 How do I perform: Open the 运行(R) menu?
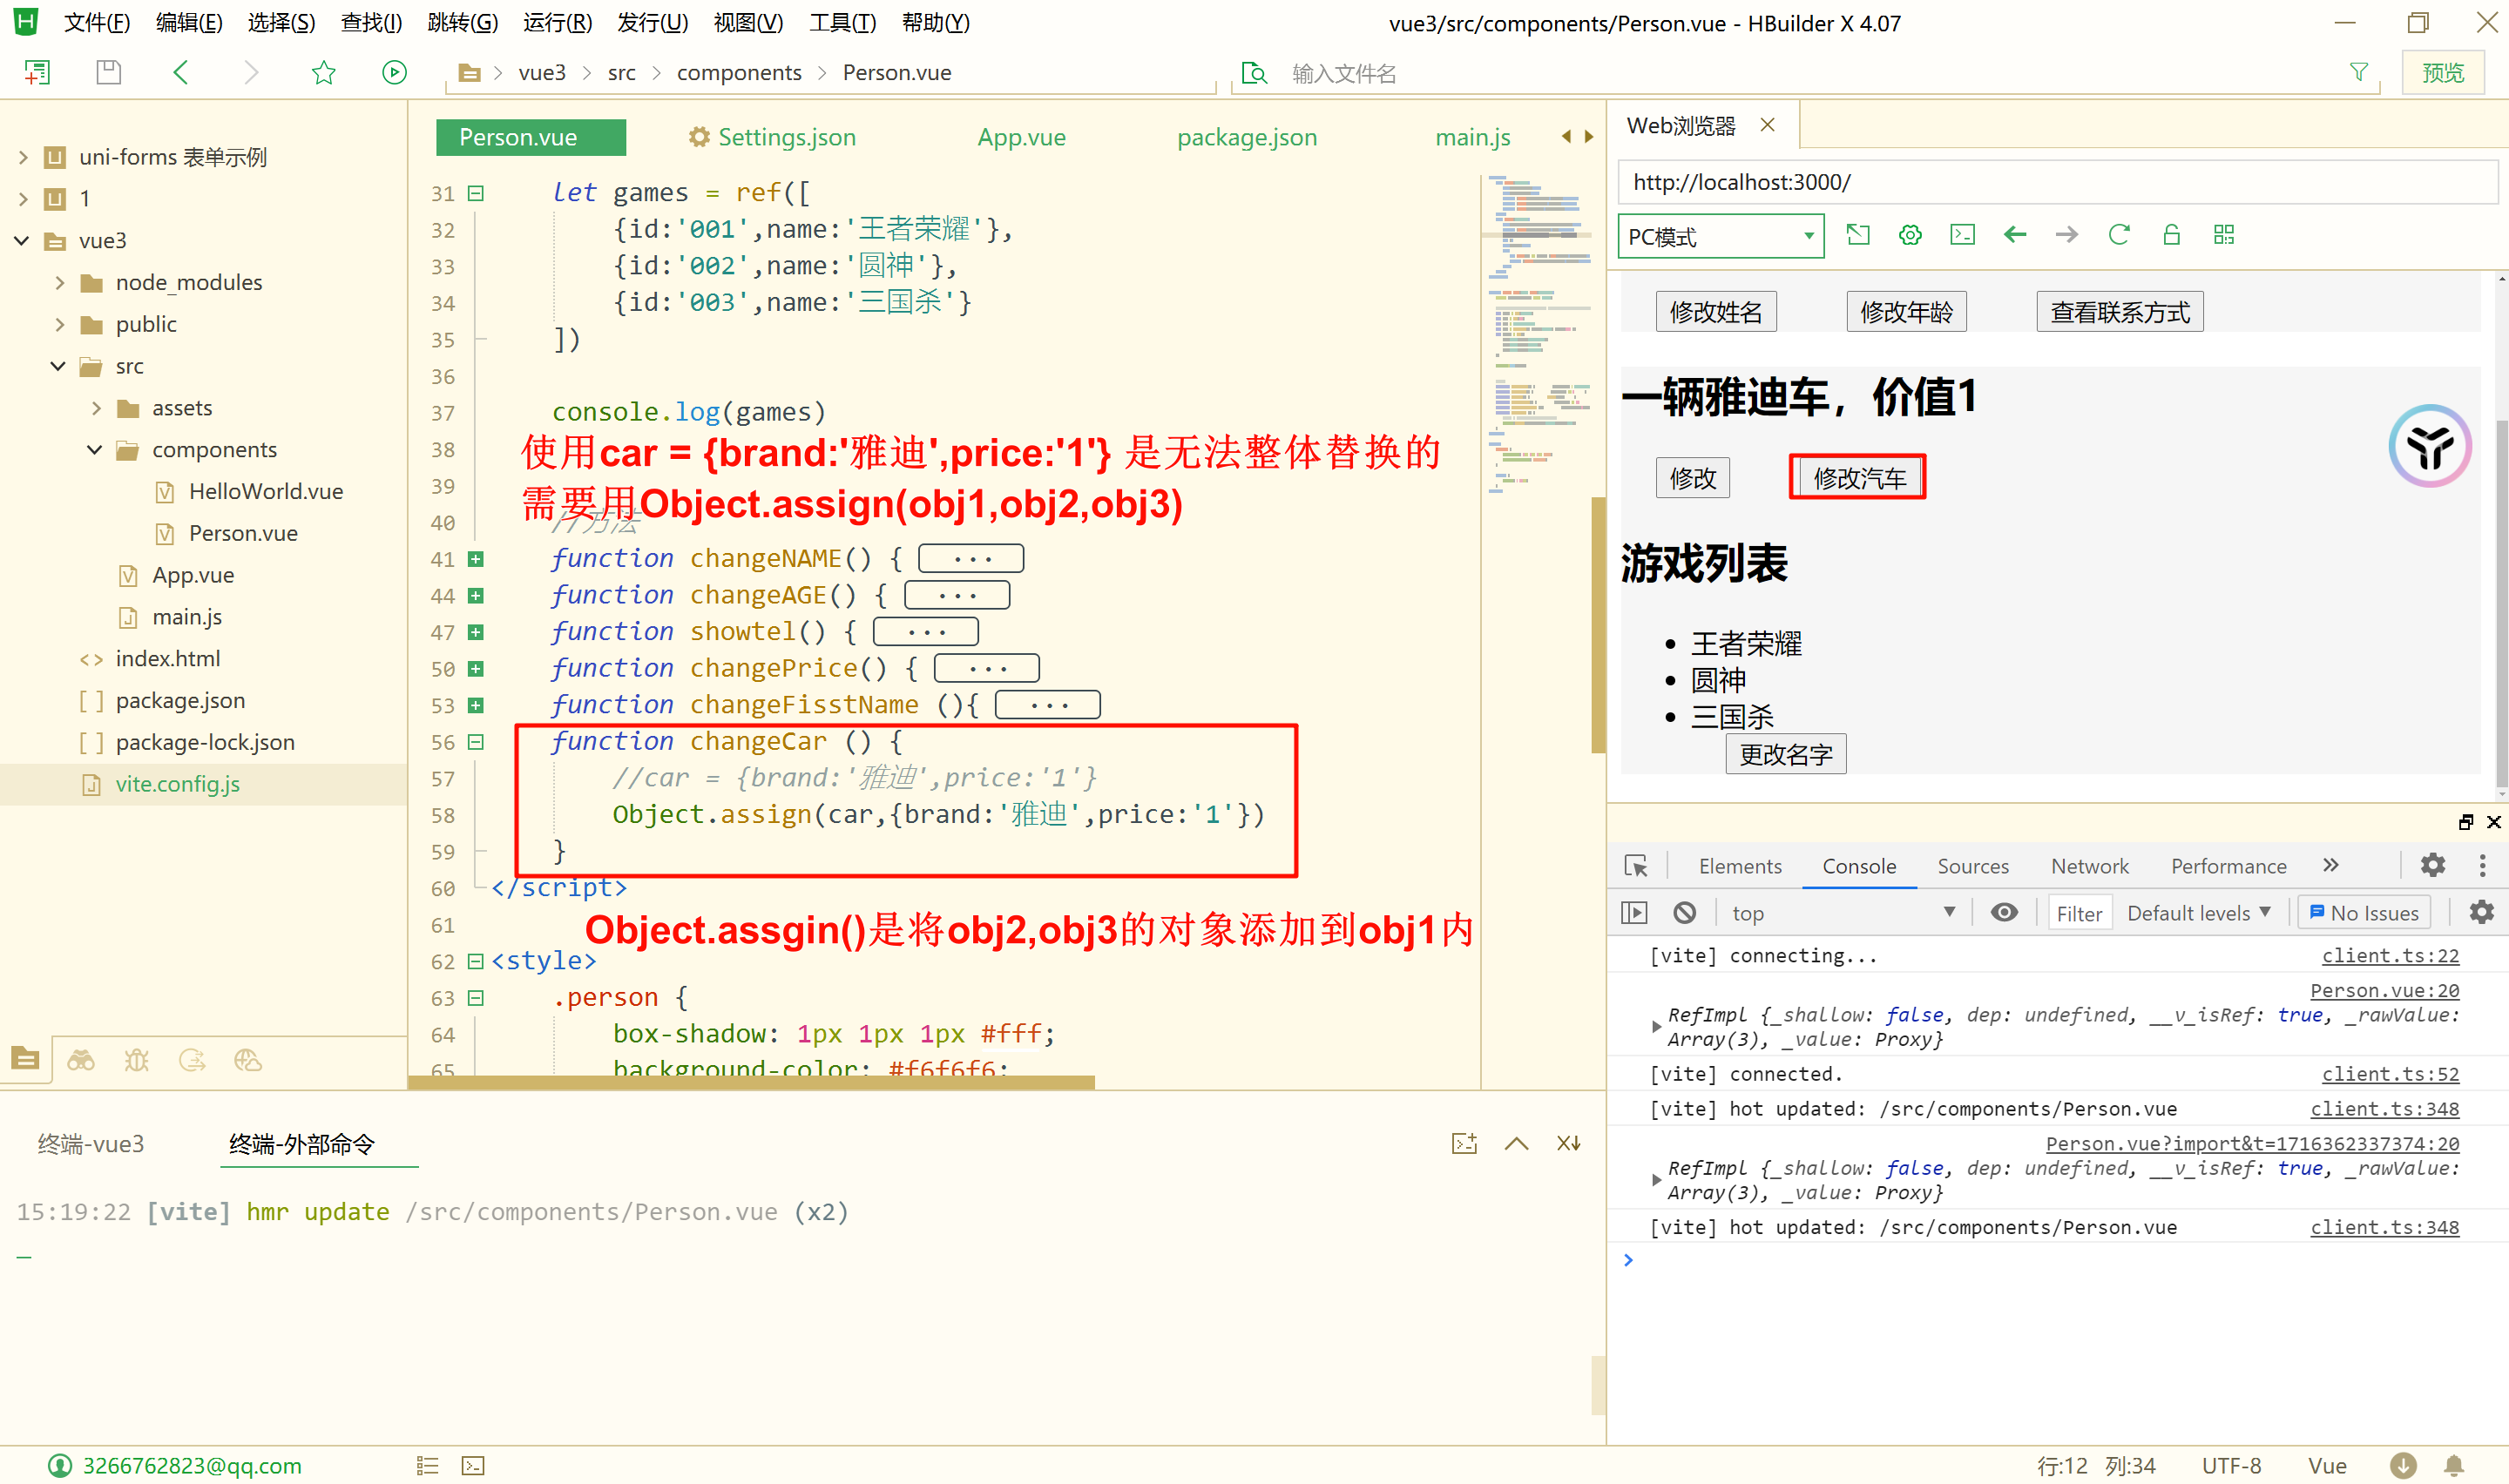557,22
